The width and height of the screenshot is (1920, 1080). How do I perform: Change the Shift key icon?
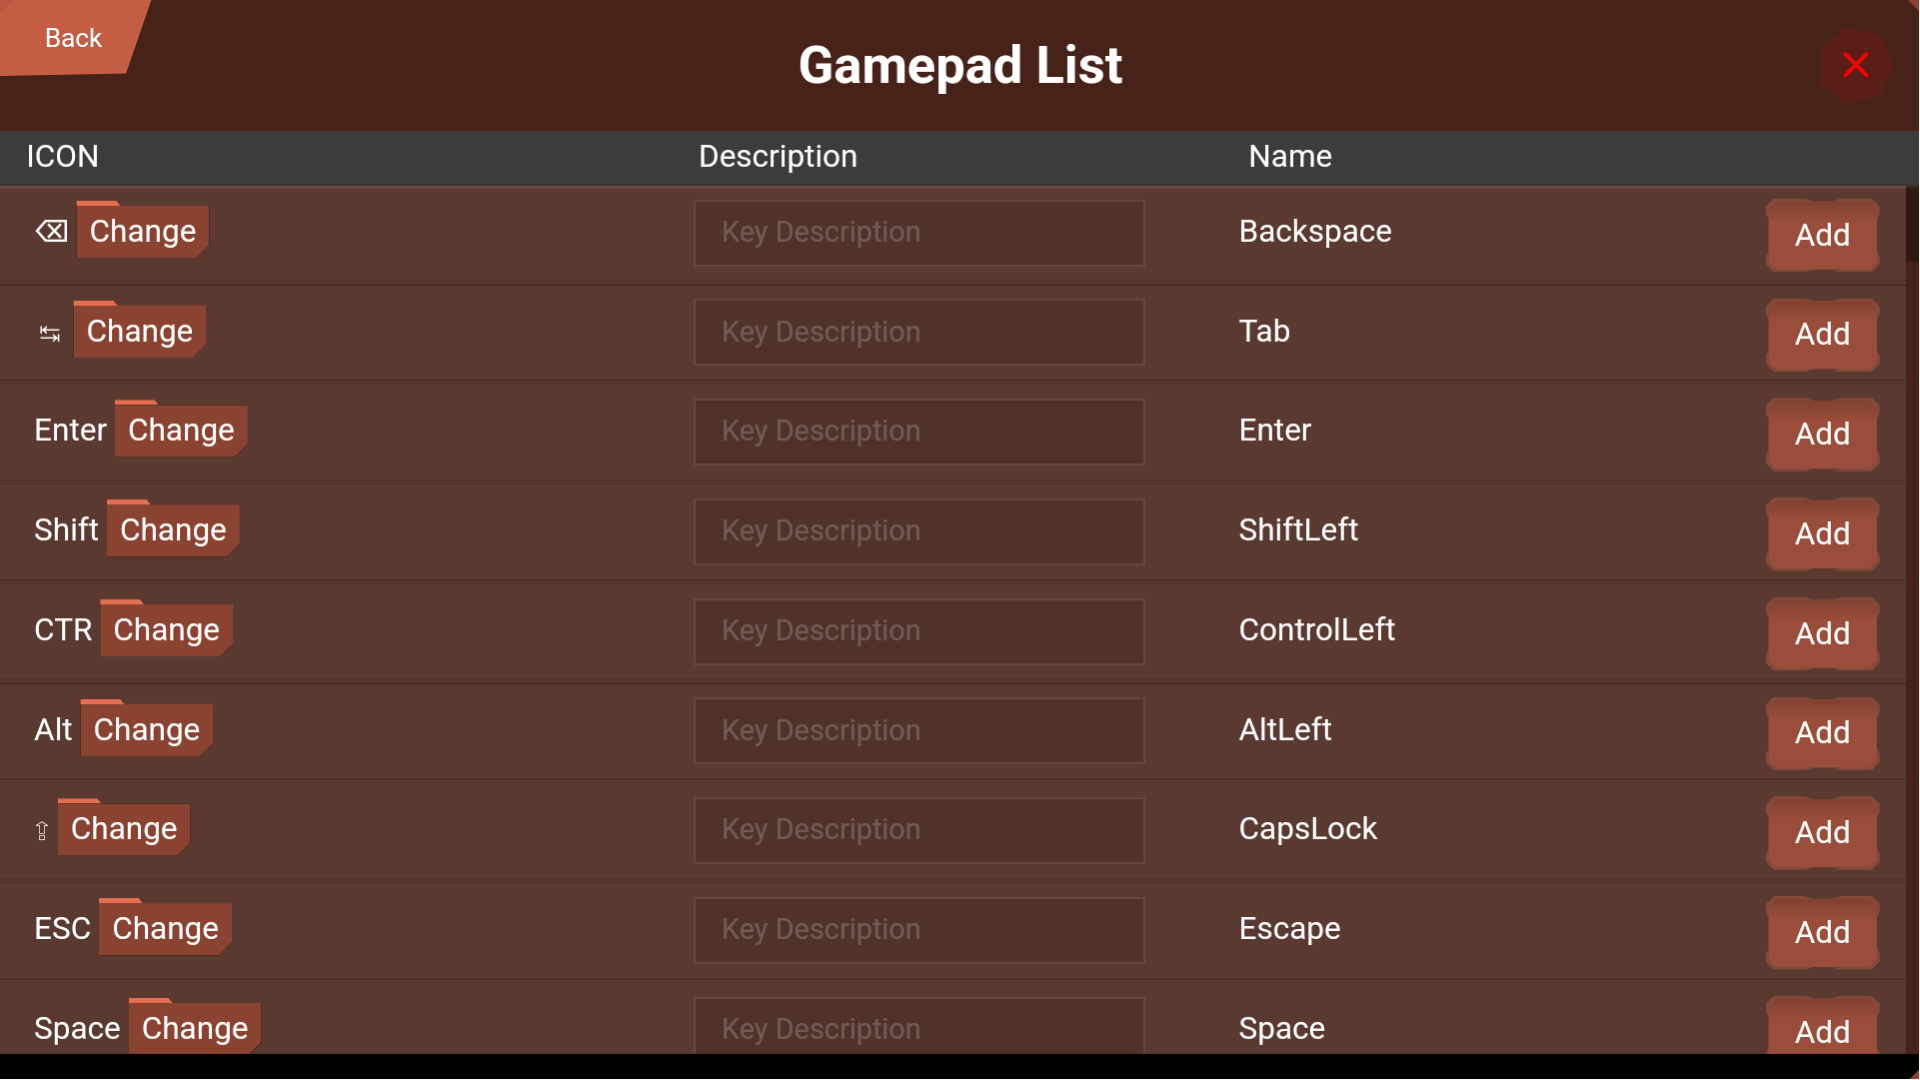click(171, 529)
